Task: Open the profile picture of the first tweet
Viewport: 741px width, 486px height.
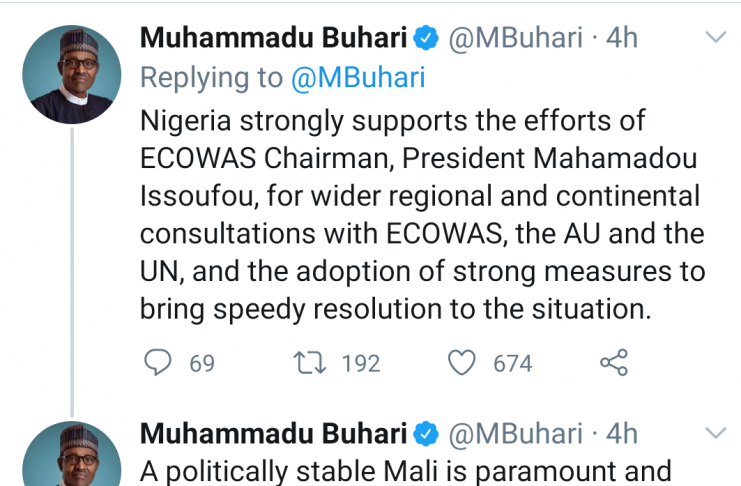Action: 72,76
